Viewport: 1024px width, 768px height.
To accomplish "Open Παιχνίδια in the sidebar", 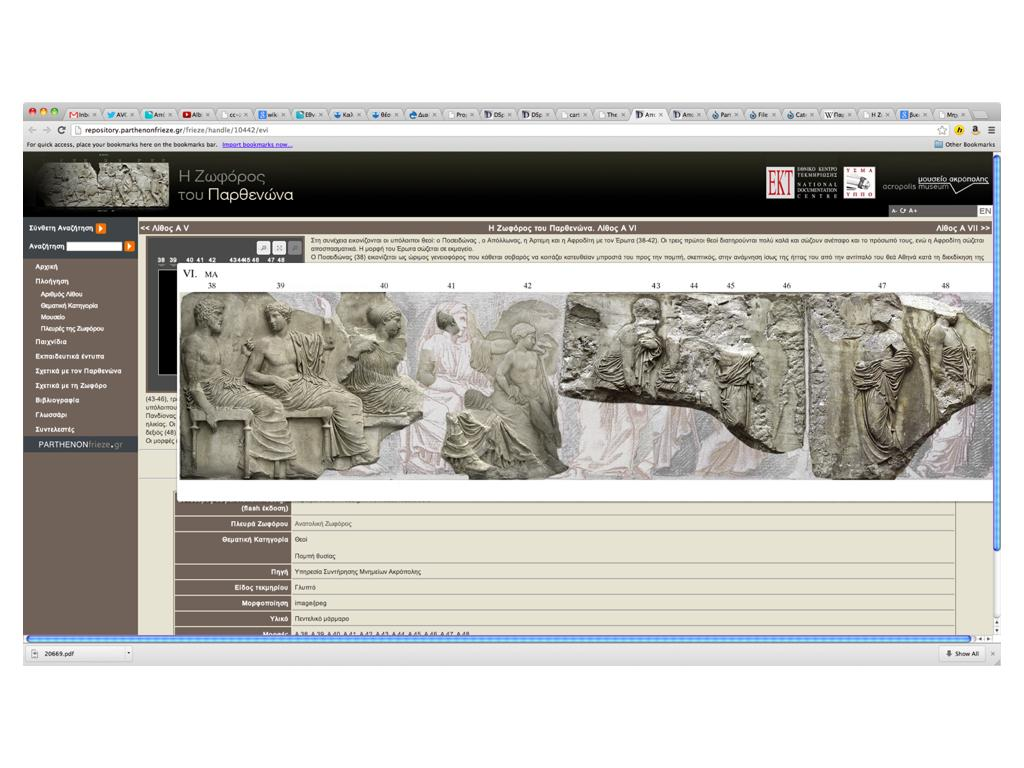I will [51, 342].
